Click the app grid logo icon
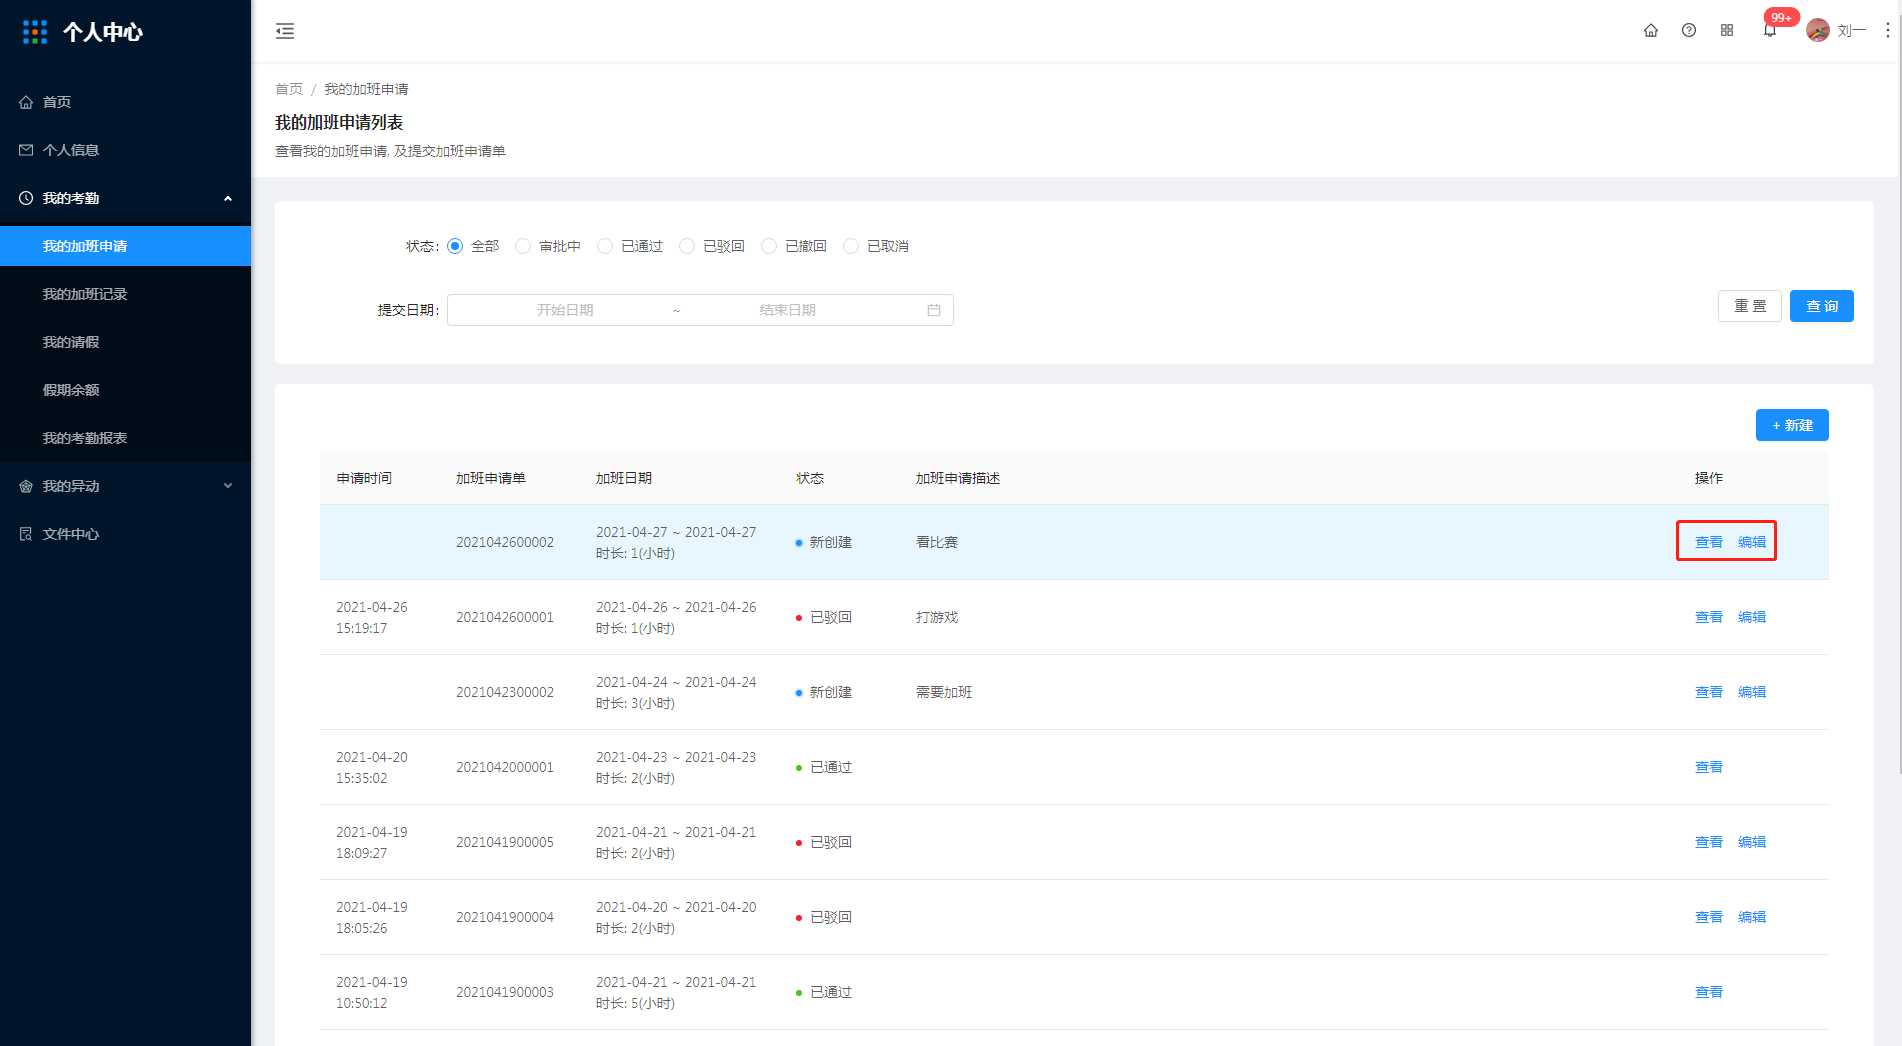The image size is (1902, 1046). pos(35,32)
